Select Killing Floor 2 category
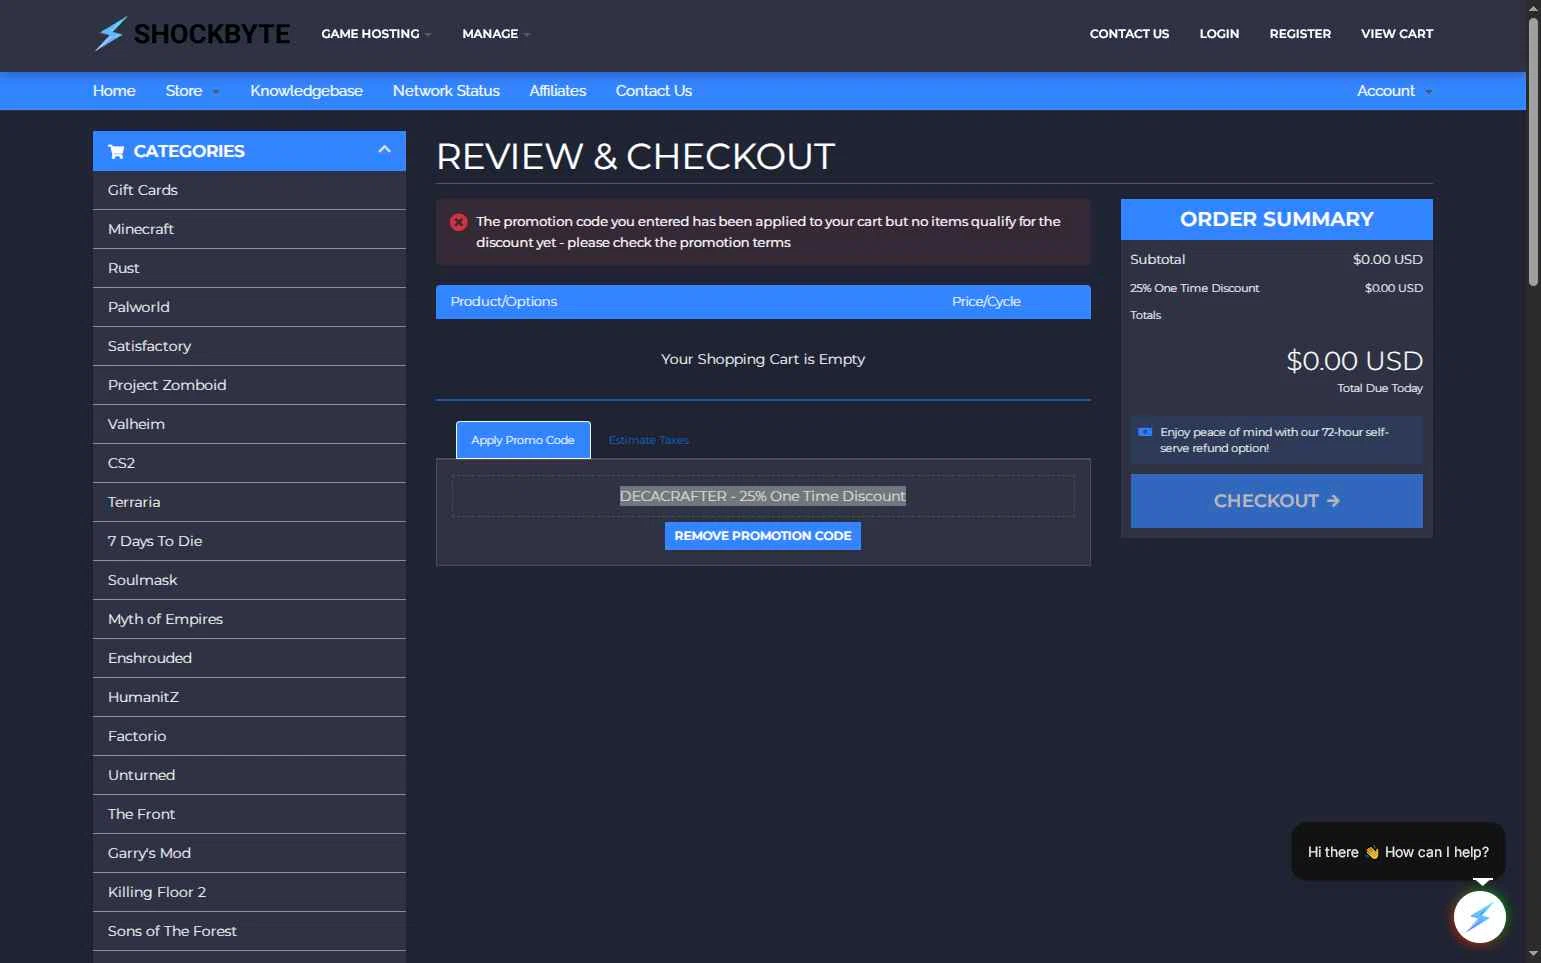 (x=249, y=892)
